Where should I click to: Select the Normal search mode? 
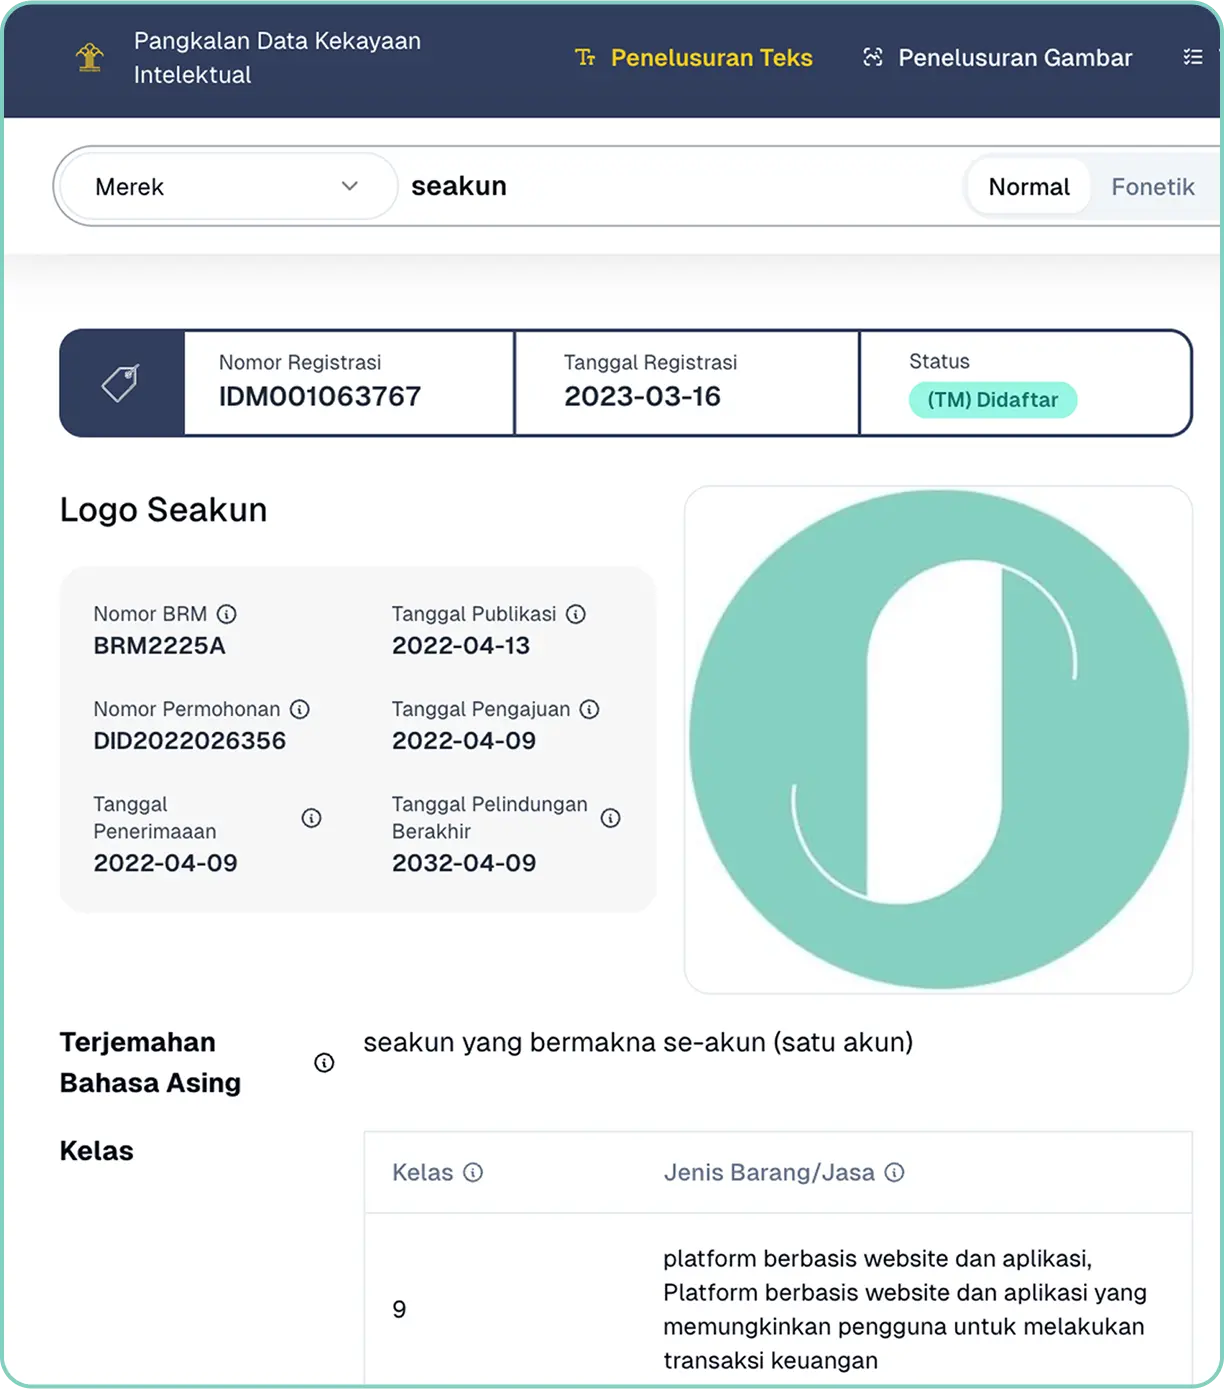click(1028, 187)
